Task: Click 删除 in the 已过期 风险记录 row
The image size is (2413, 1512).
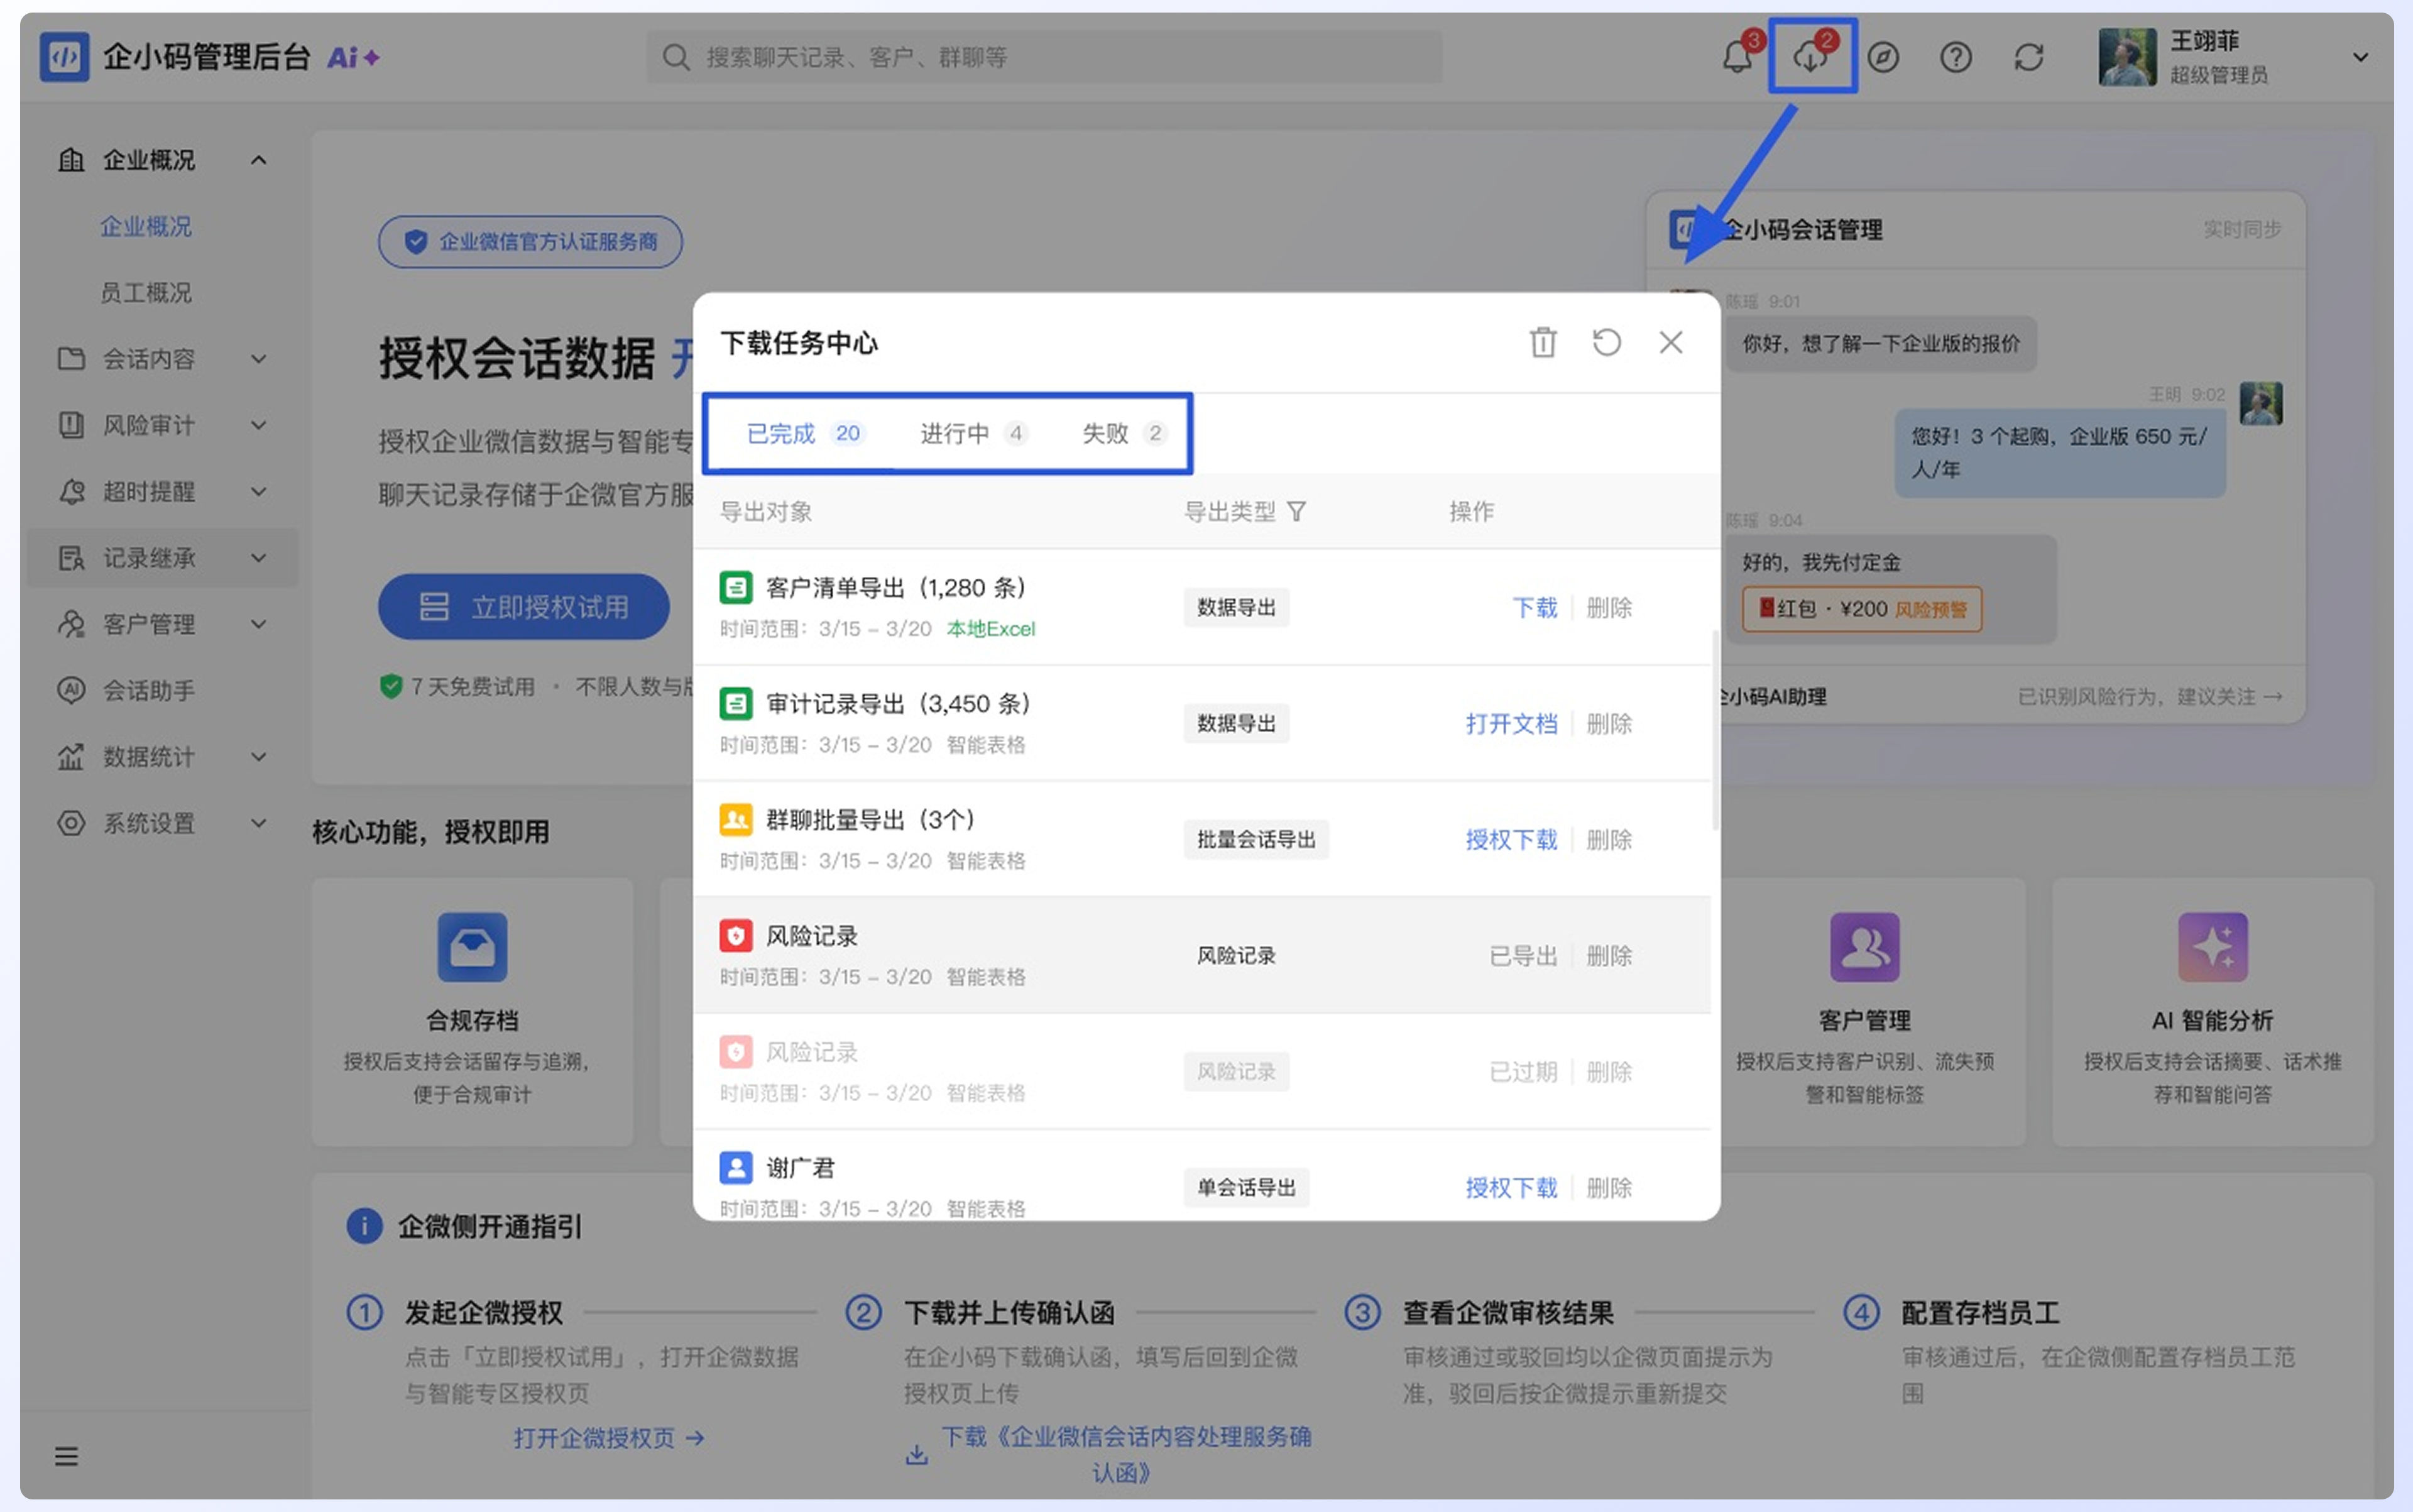Action: 1609,1071
